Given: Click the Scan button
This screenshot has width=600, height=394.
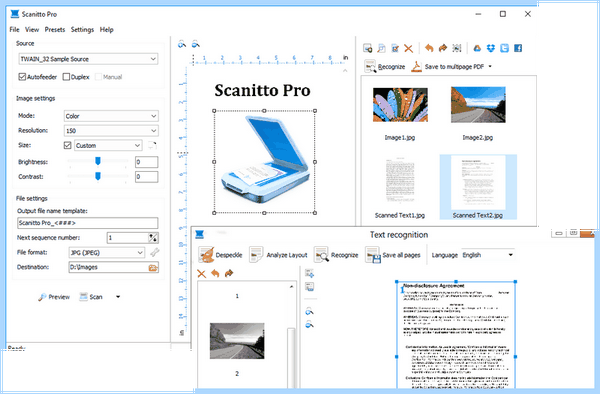Looking at the screenshot, I should pos(91,297).
